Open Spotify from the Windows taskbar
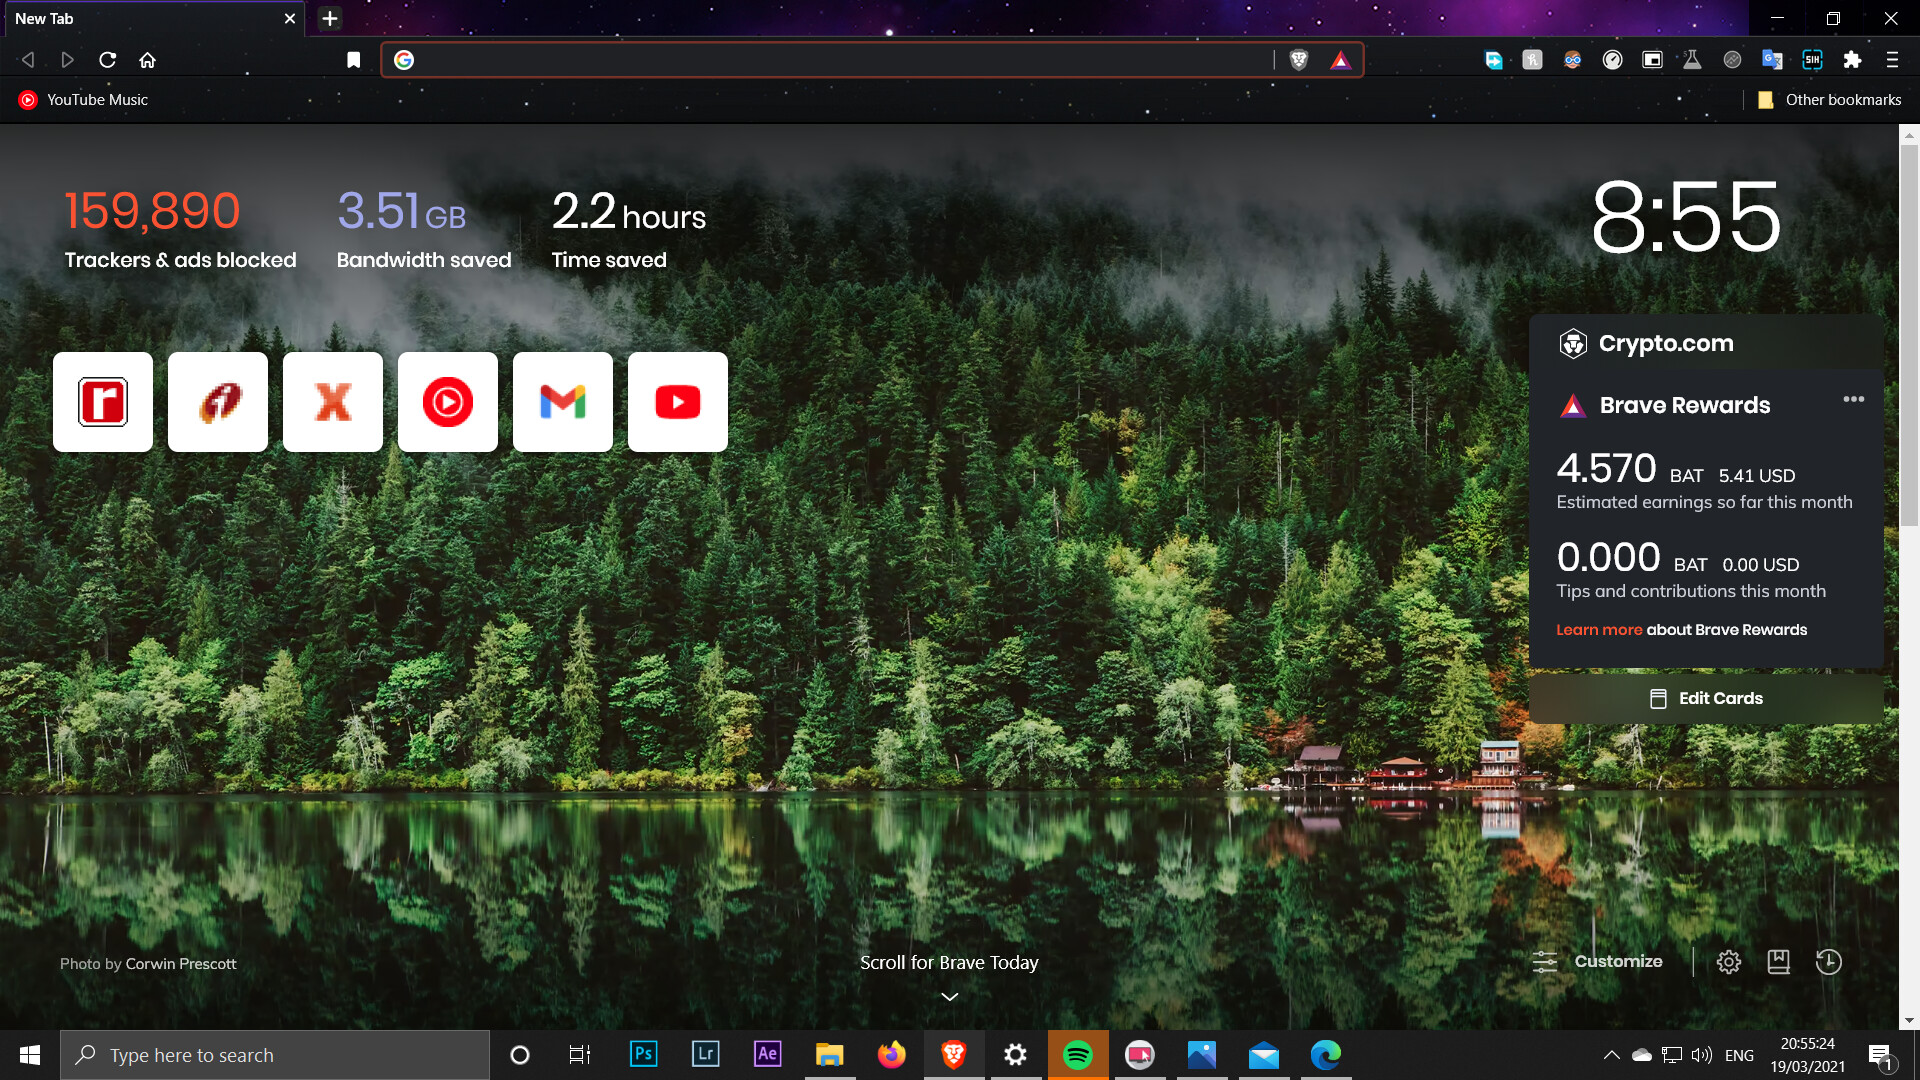The width and height of the screenshot is (1920, 1080). coord(1077,1055)
